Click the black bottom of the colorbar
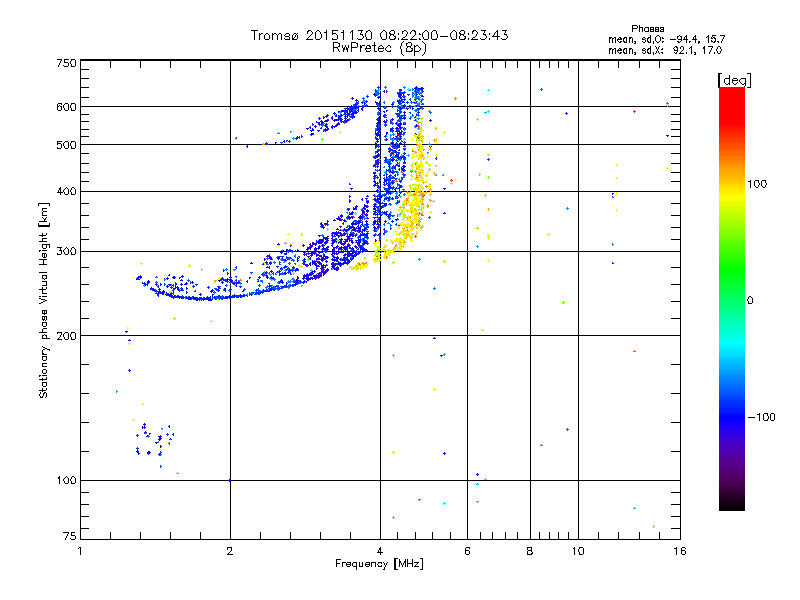Image resolution: width=800 pixels, height=600 pixels. pos(732,503)
